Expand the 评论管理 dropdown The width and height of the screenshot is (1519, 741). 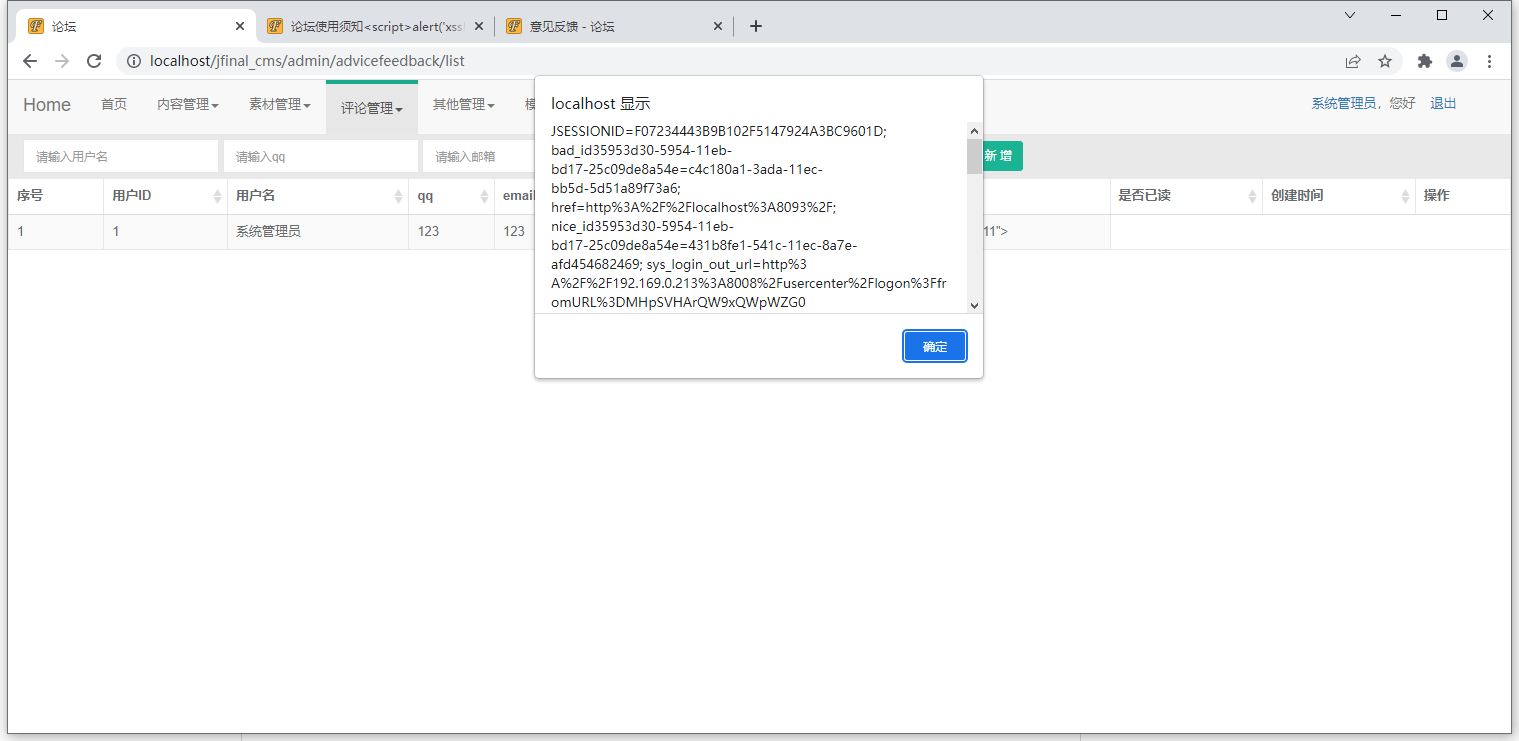(372, 108)
